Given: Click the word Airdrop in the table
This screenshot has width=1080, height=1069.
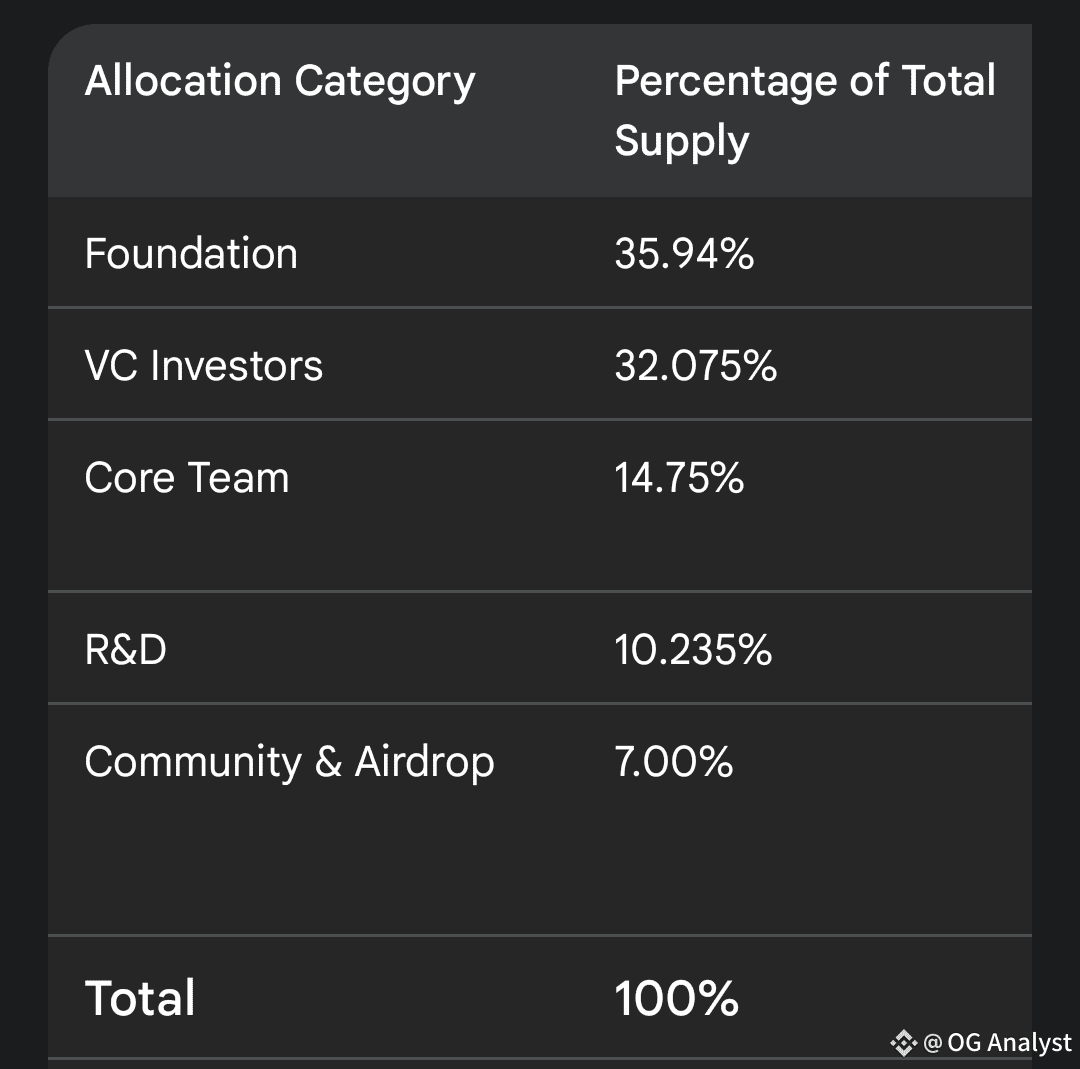Looking at the screenshot, I should [x=424, y=762].
